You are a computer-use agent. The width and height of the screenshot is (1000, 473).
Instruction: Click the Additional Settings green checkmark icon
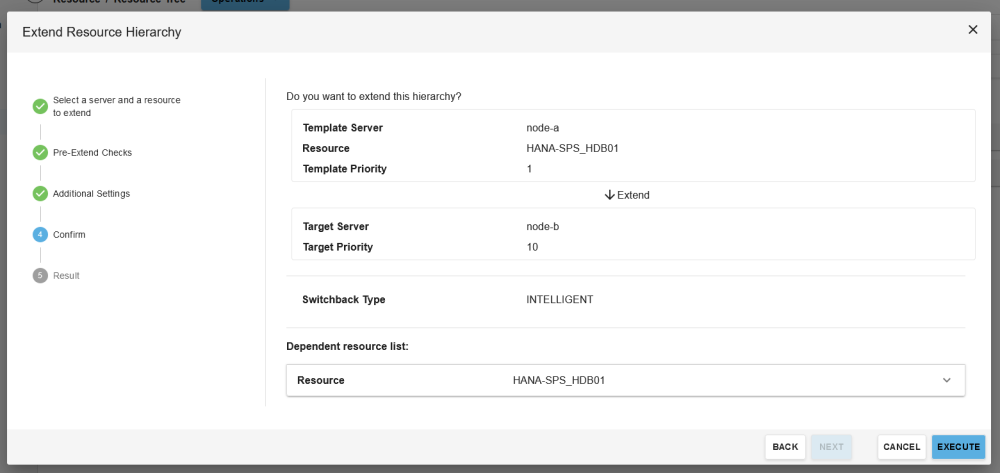click(40, 193)
